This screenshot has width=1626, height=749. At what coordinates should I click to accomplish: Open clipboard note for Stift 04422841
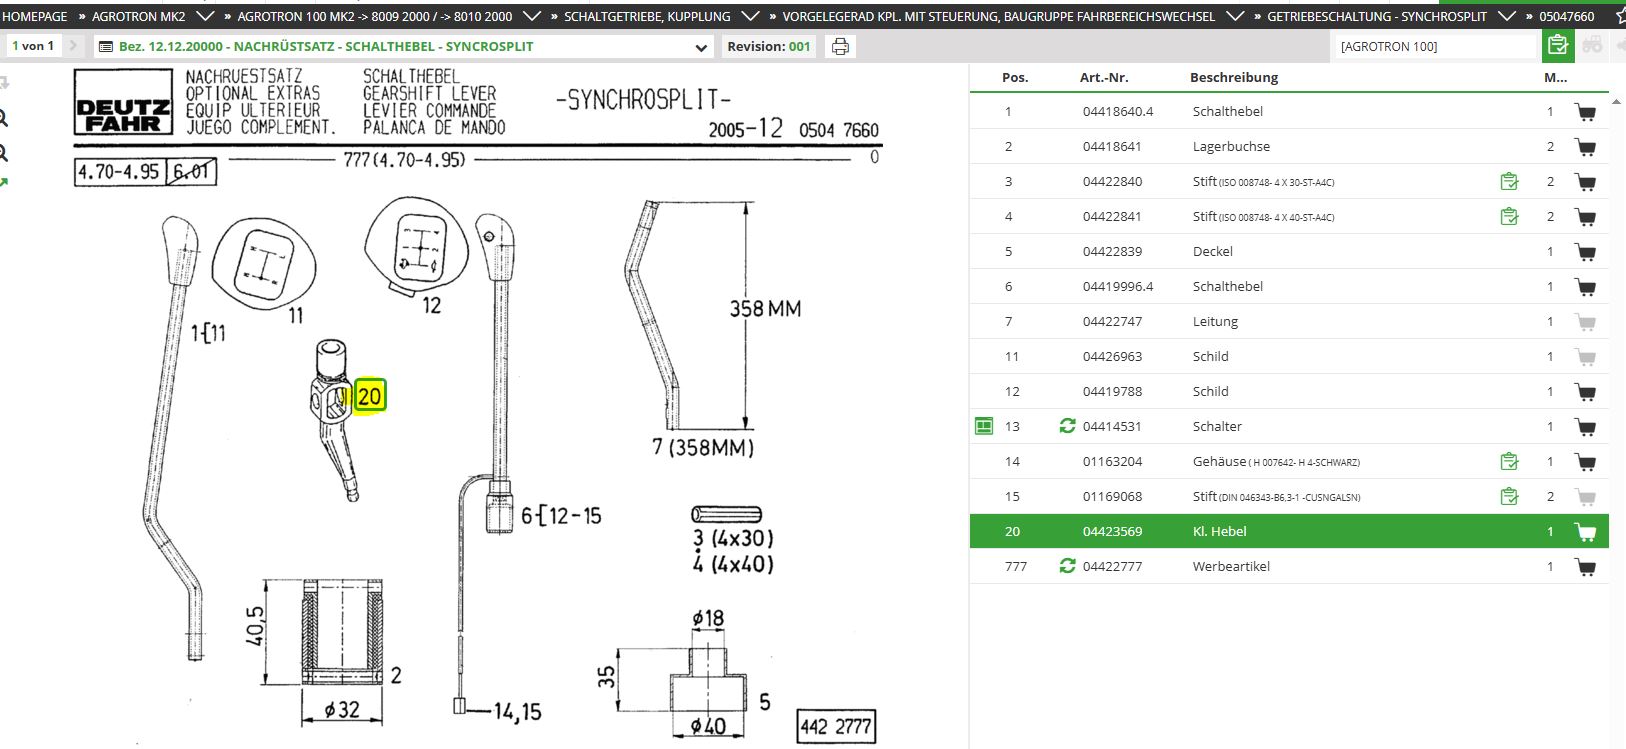click(x=1509, y=216)
